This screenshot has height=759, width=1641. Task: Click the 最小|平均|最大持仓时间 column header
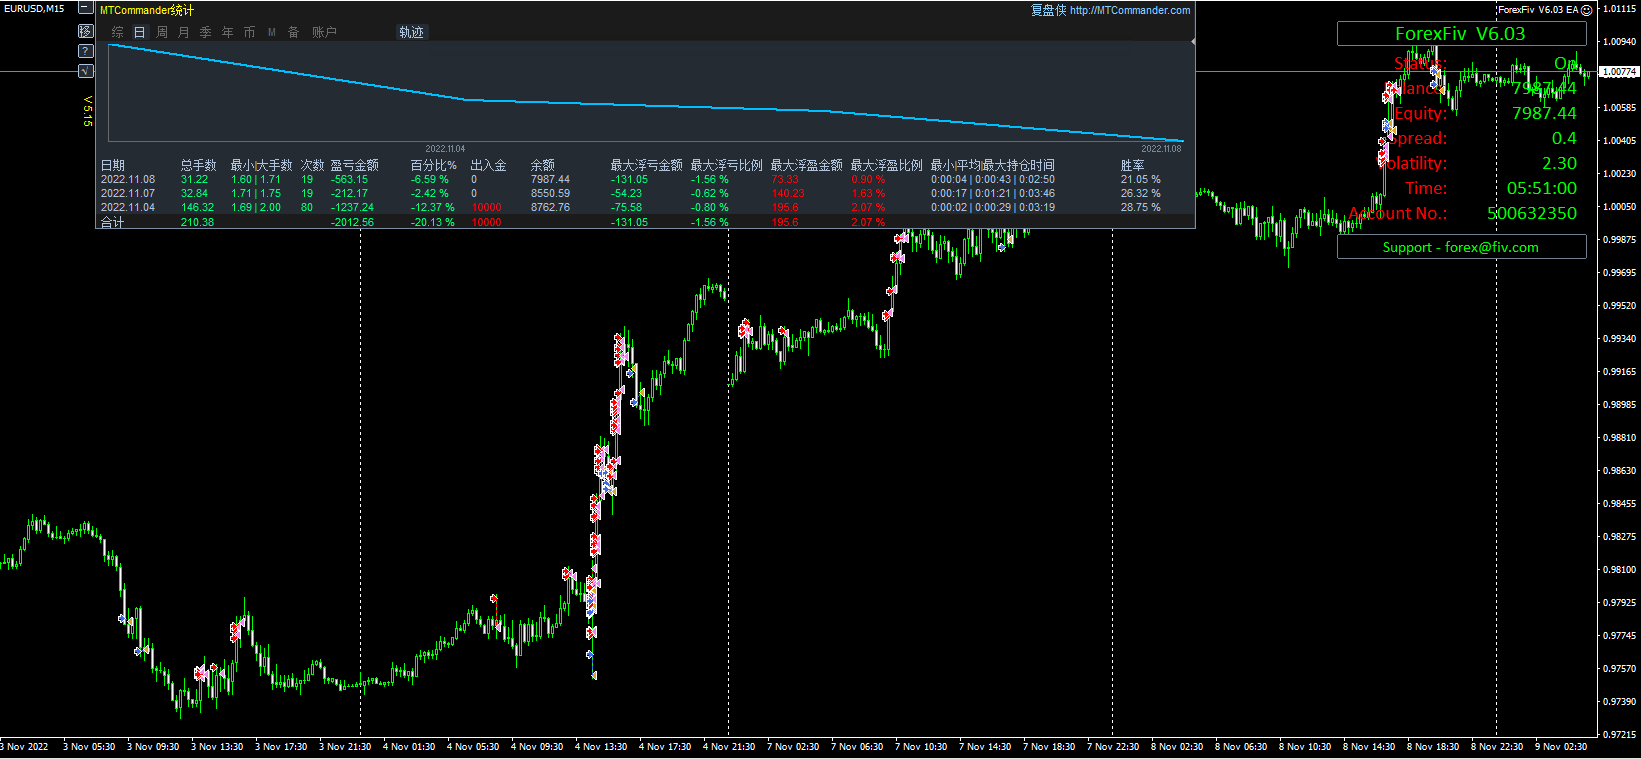pyautogui.click(x=993, y=165)
